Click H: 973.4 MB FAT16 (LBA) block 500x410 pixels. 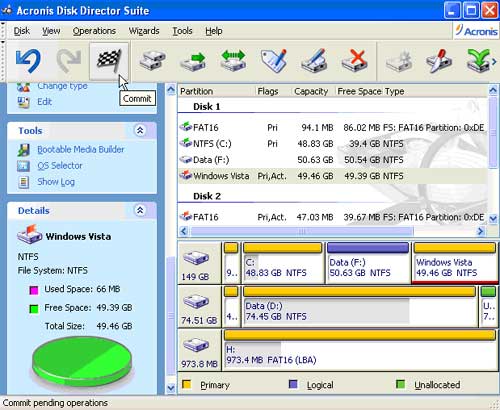coord(360,350)
